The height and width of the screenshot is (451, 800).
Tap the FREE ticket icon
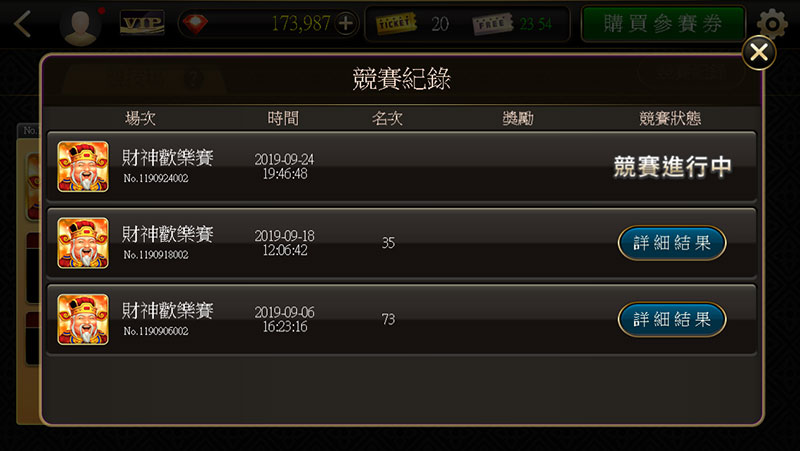point(492,24)
